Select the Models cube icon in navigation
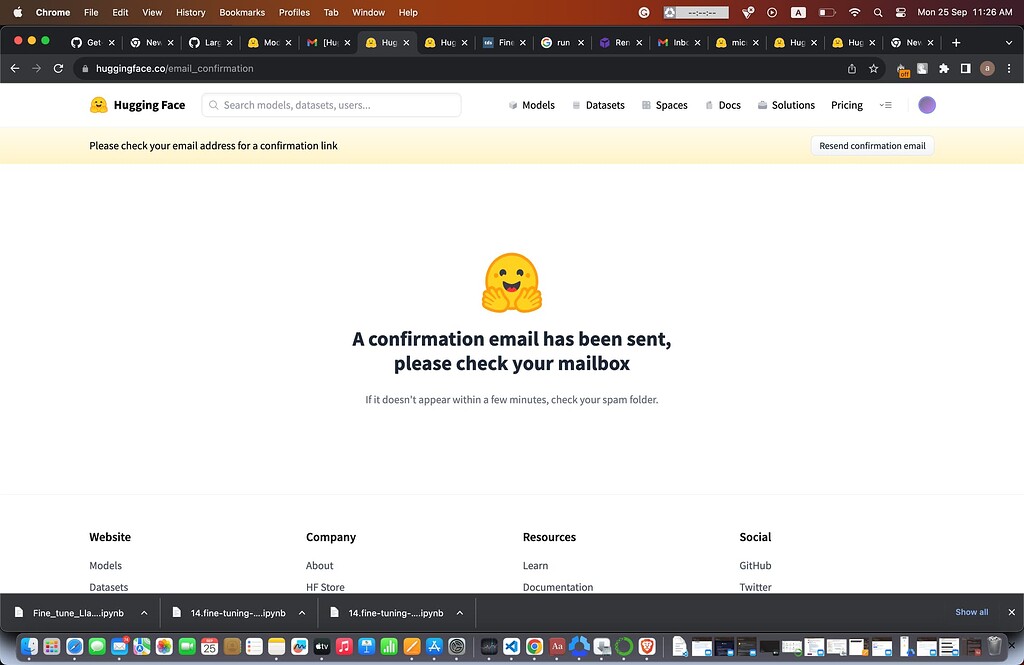Viewport: 1024px width, 665px height. tap(514, 104)
